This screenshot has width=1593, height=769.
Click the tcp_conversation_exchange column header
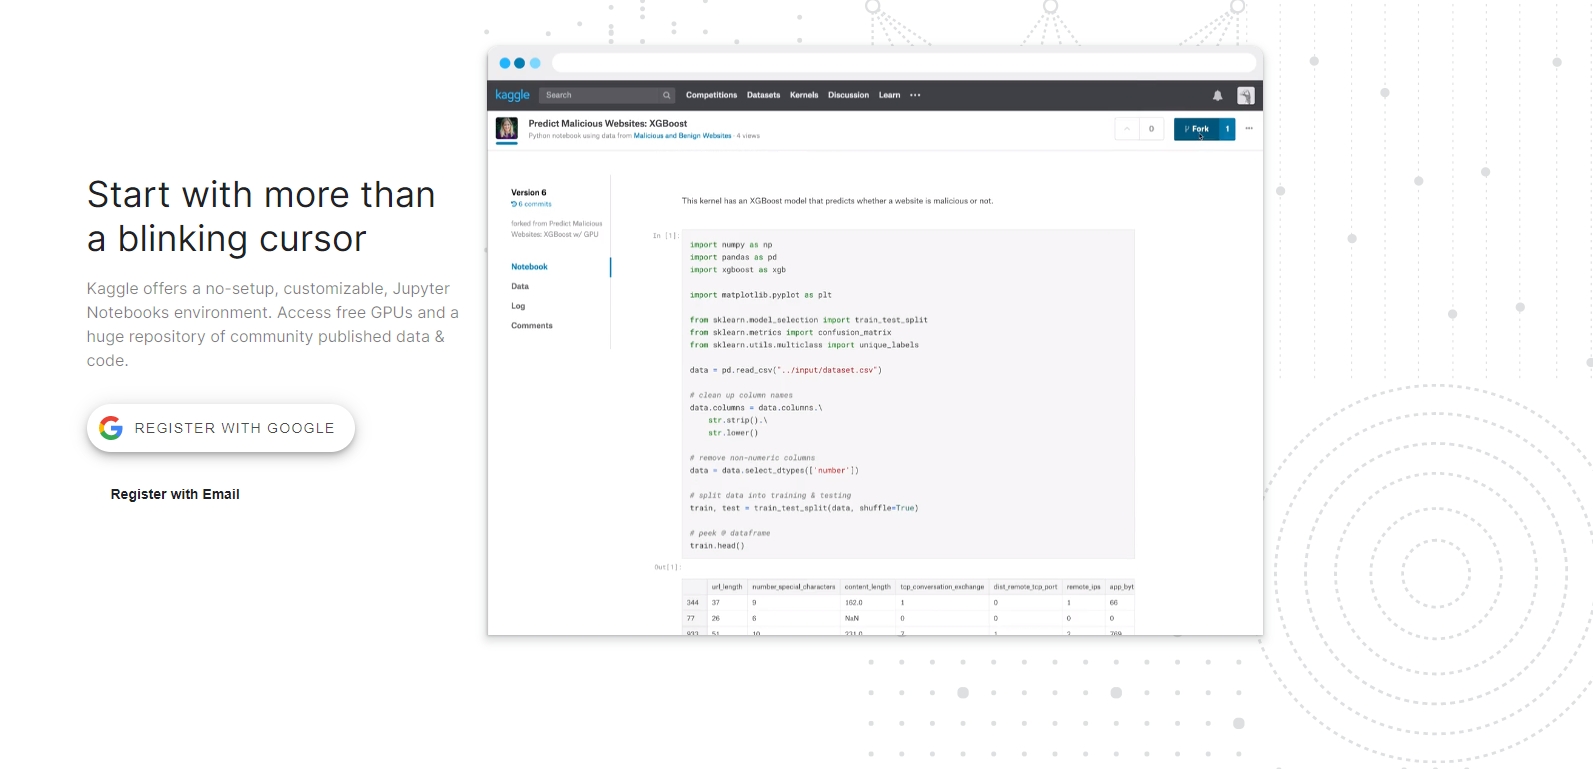click(x=942, y=587)
